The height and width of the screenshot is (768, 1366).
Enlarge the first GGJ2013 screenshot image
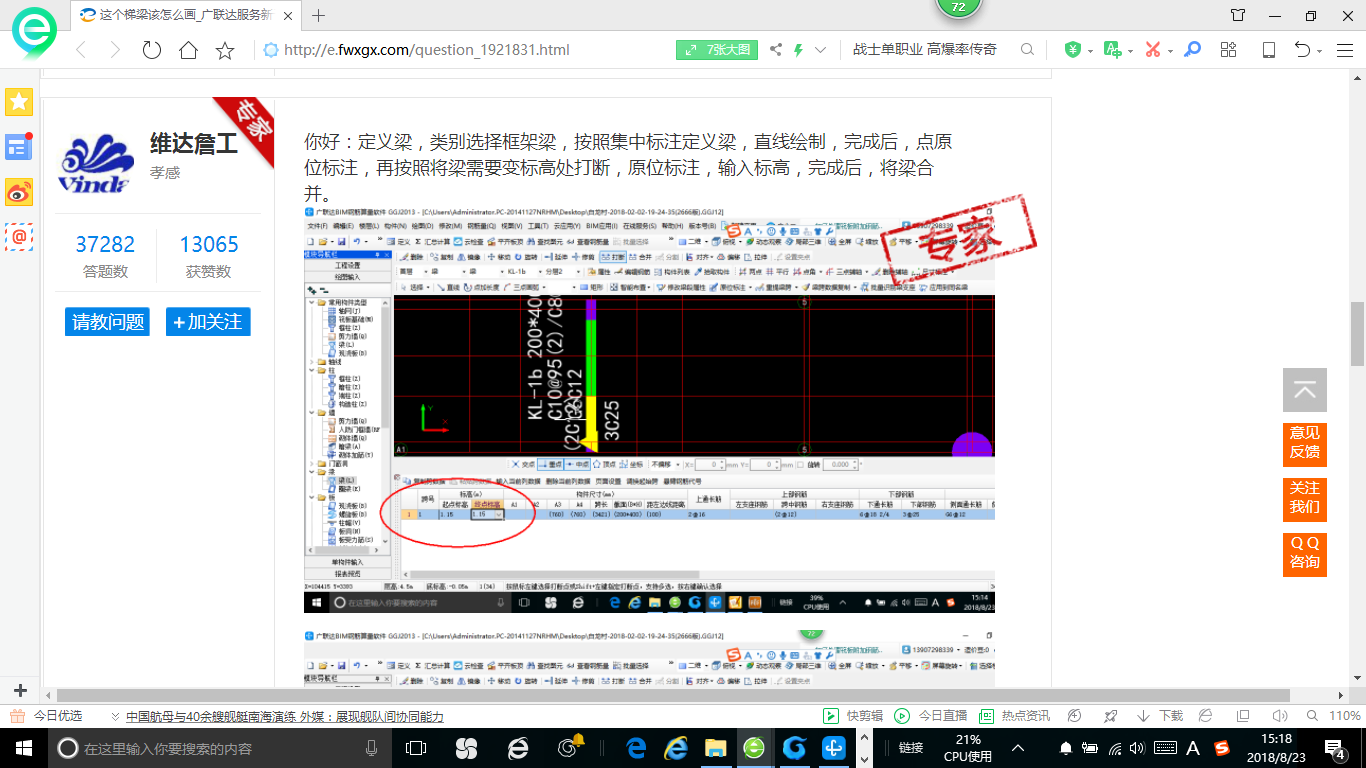point(650,410)
